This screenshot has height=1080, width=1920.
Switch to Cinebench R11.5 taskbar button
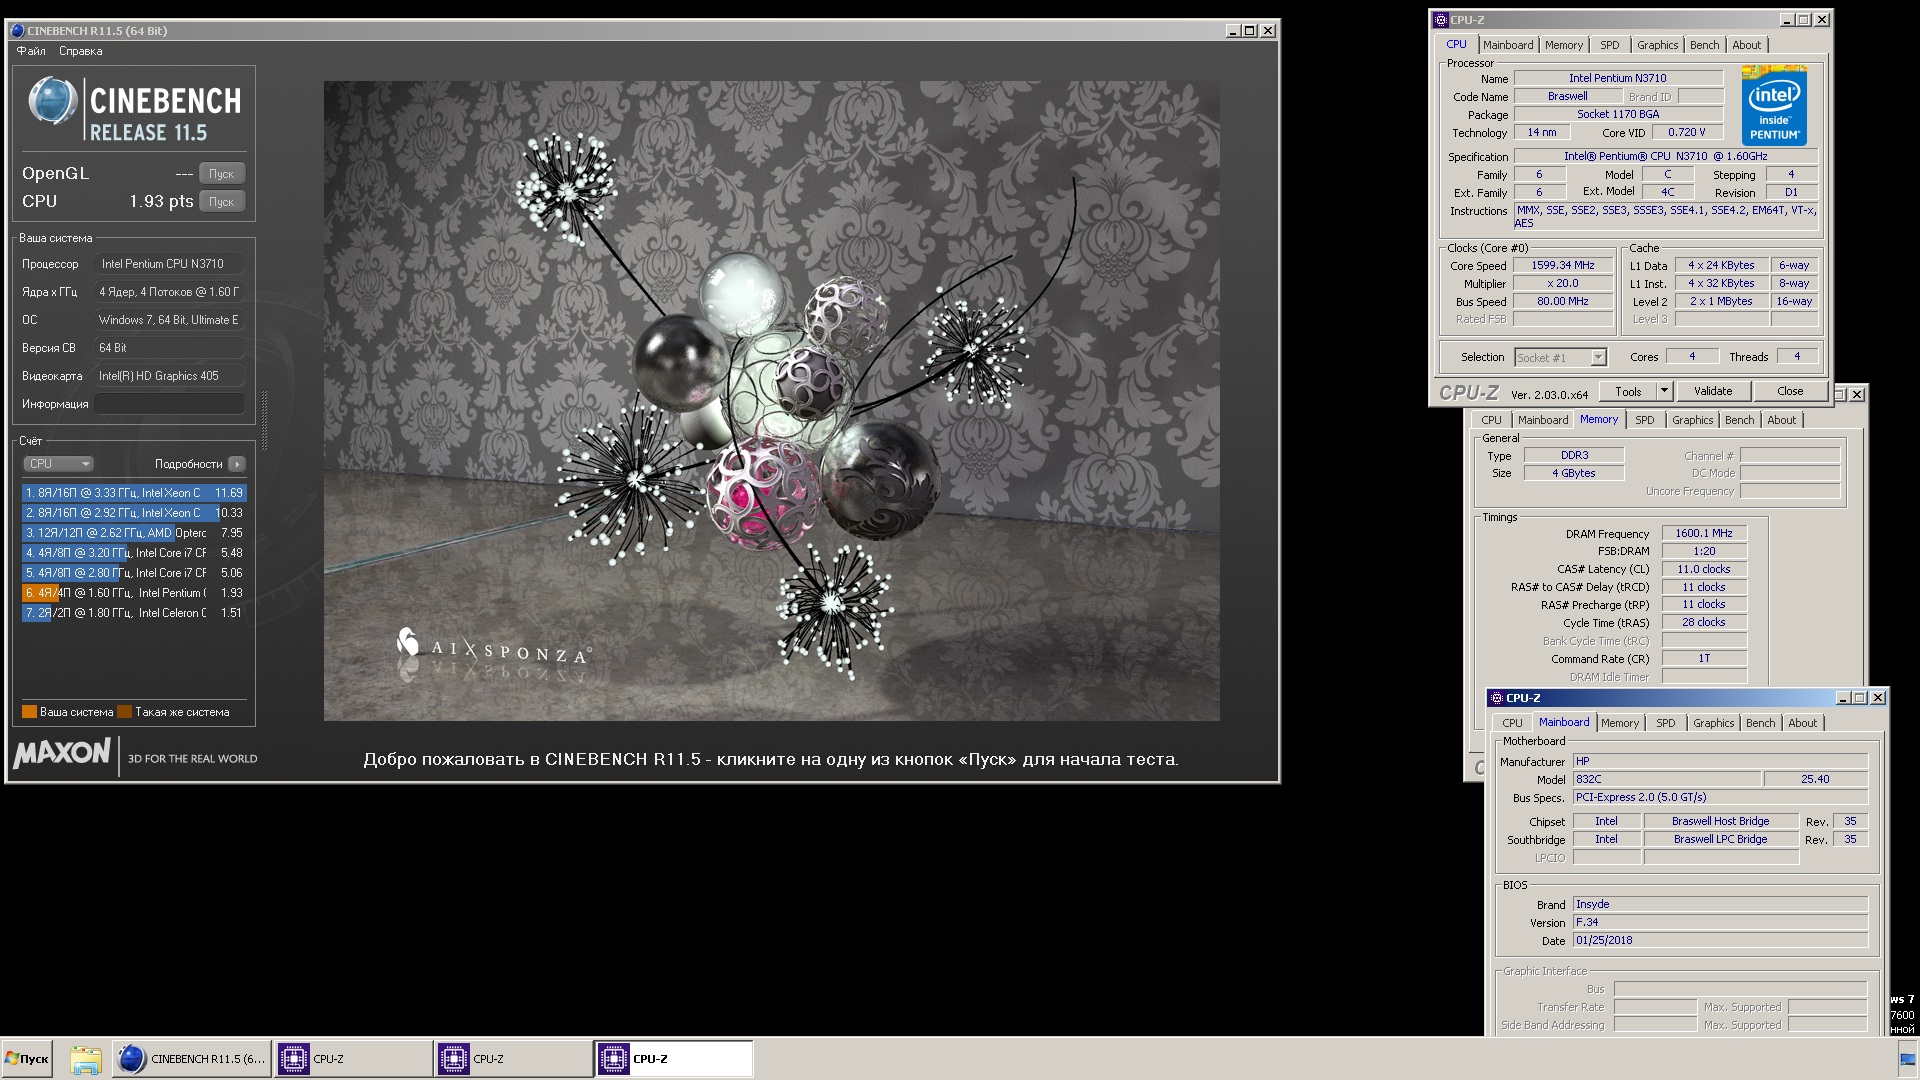(x=191, y=1059)
